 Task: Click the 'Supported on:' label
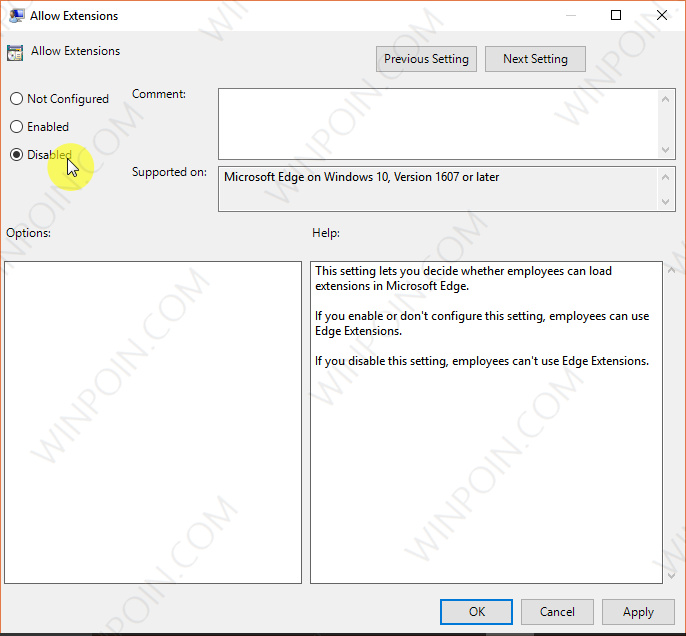coord(169,172)
